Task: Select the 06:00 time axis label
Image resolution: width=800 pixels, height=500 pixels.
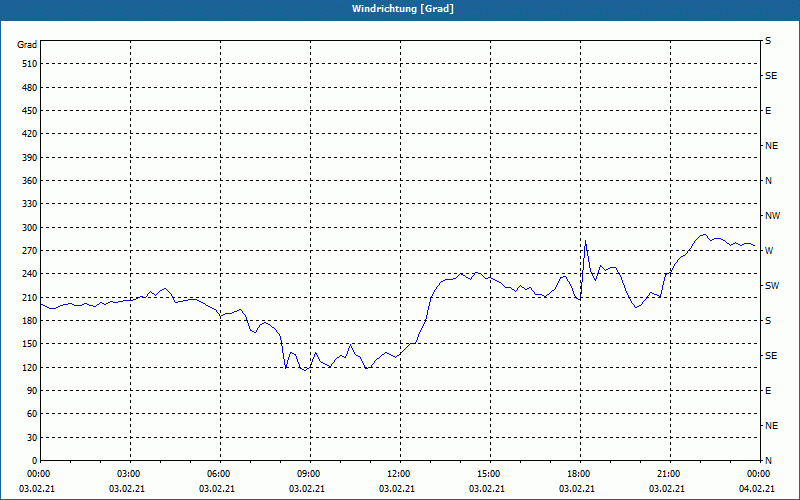Action: (217, 474)
